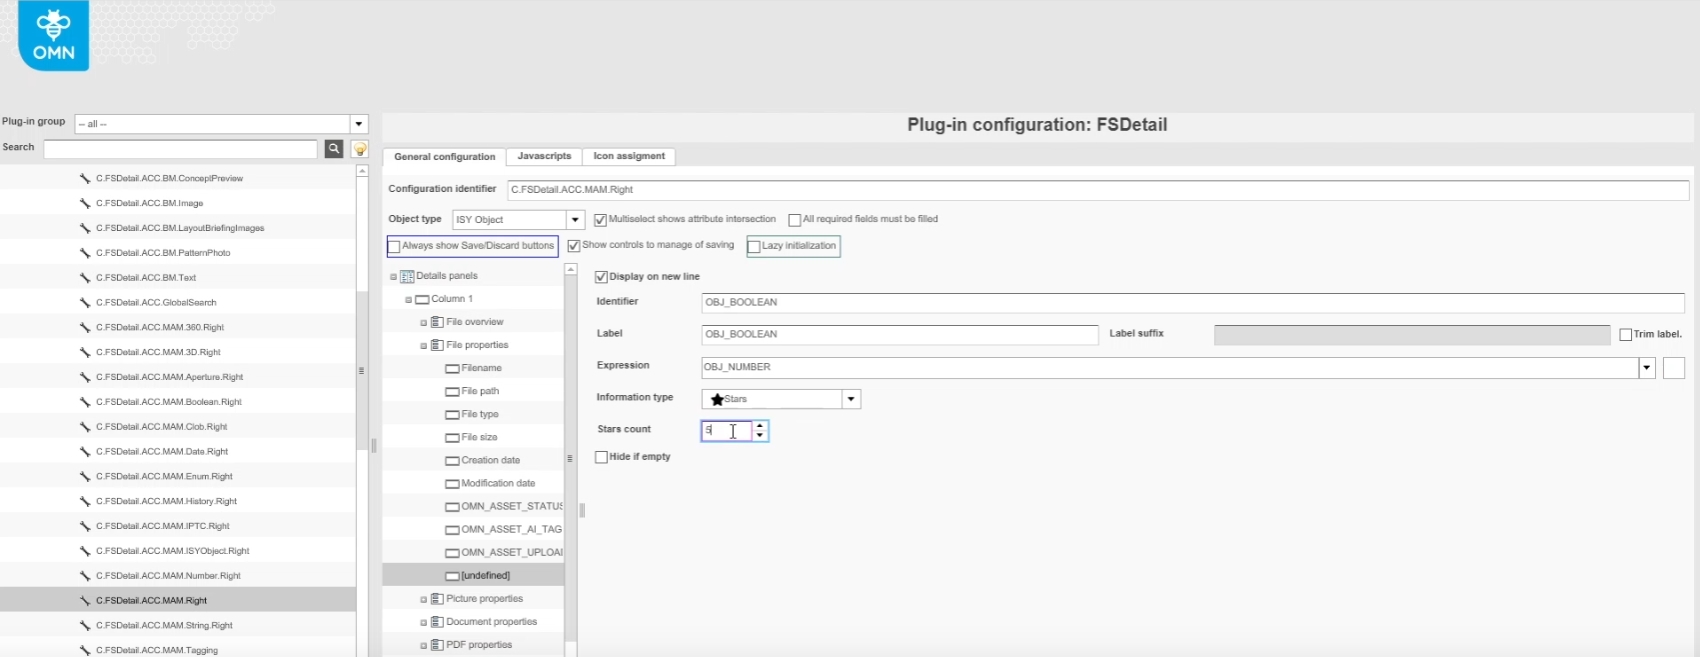Open the Icon assigment tab
1700x657 pixels.
pyautogui.click(x=628, y=156)
